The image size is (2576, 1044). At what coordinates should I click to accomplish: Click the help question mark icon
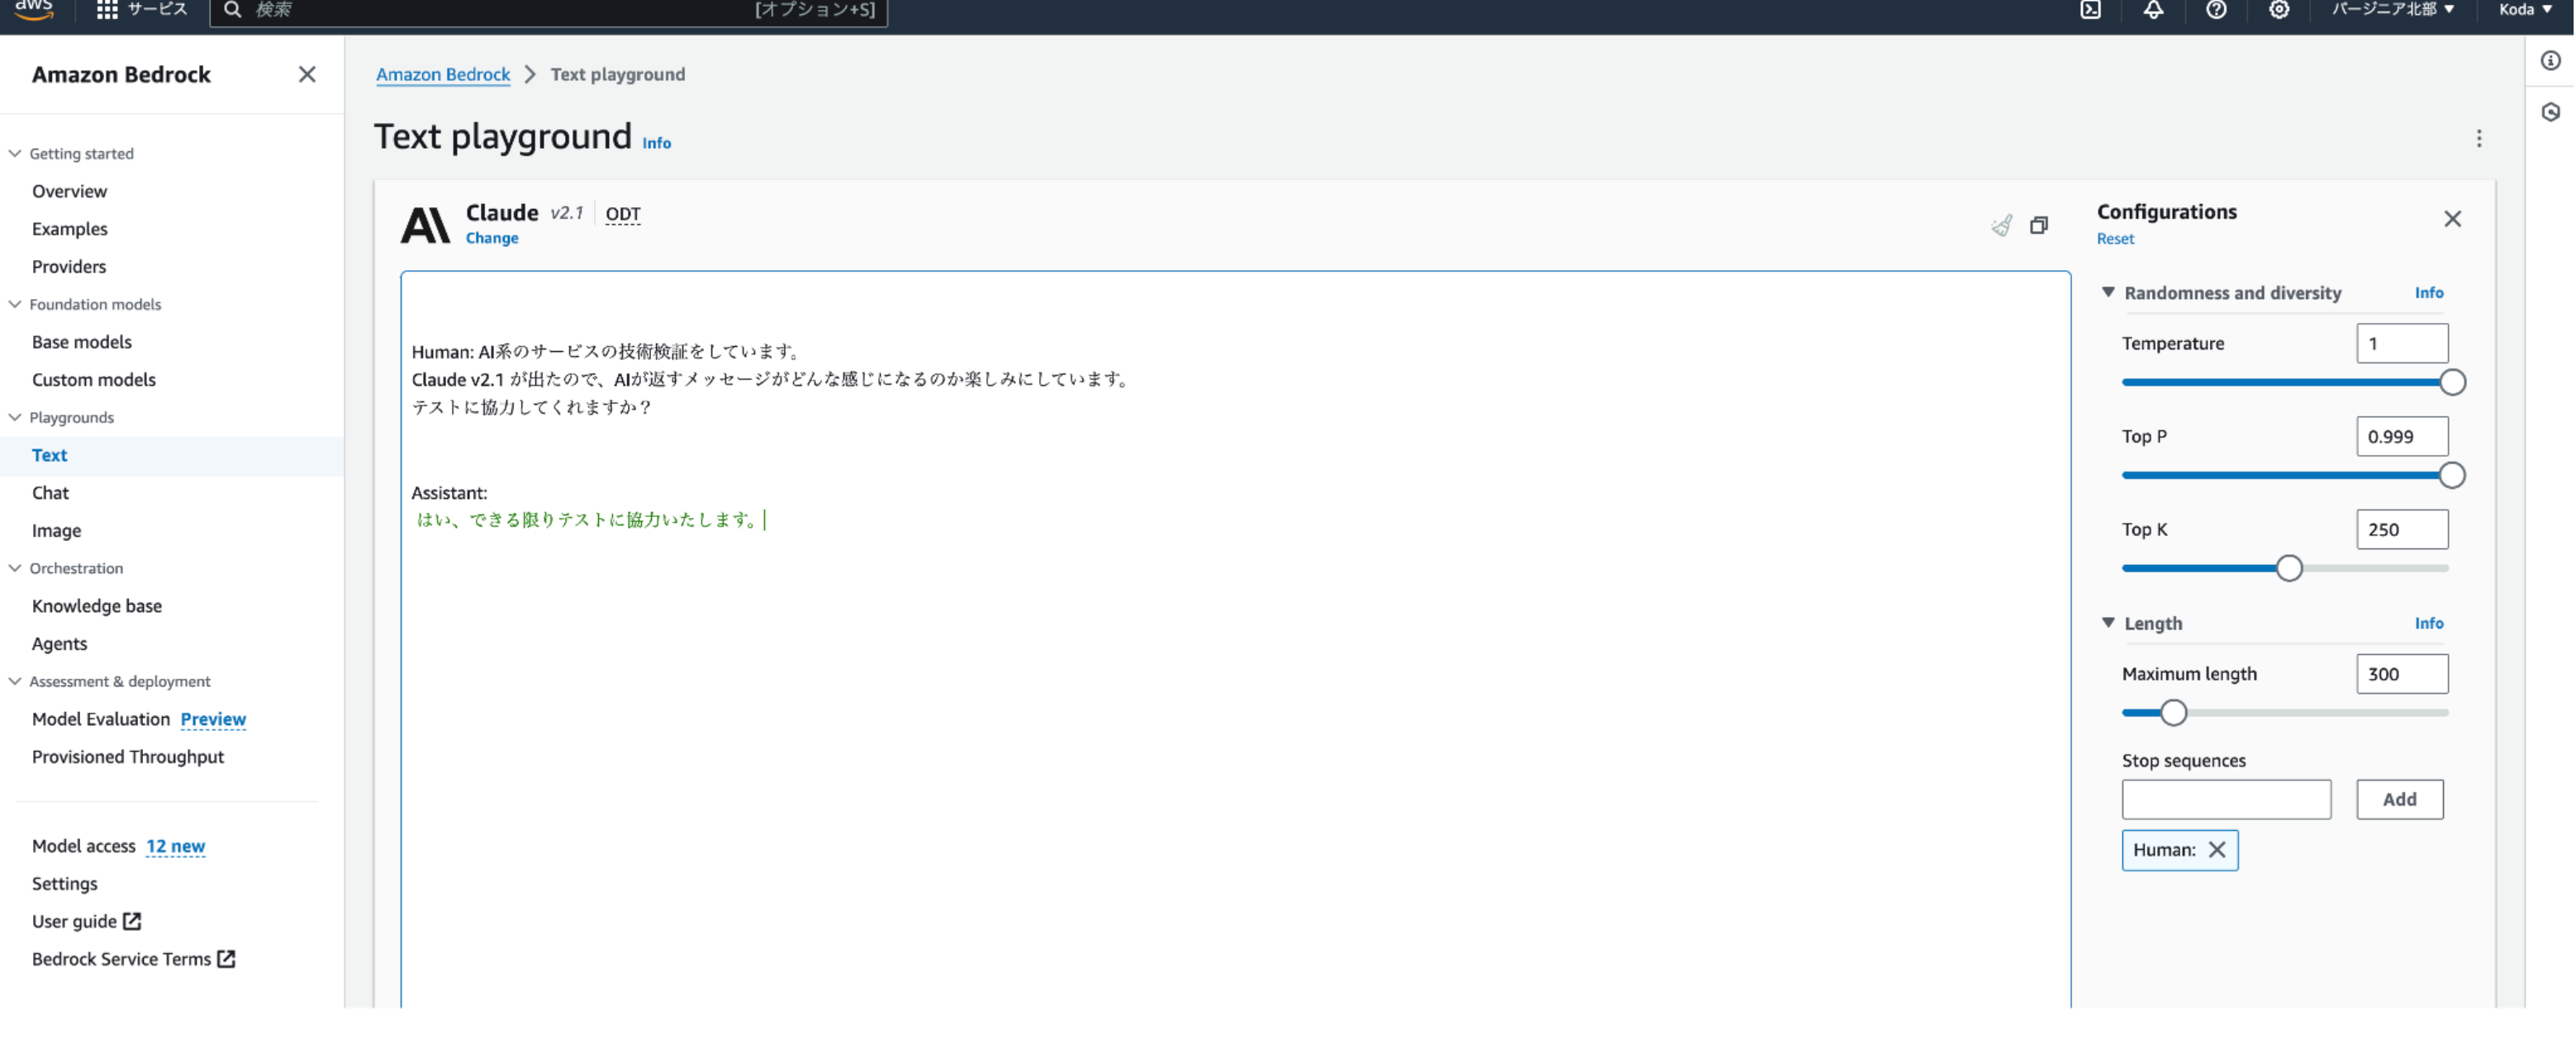click(2215, 10)
